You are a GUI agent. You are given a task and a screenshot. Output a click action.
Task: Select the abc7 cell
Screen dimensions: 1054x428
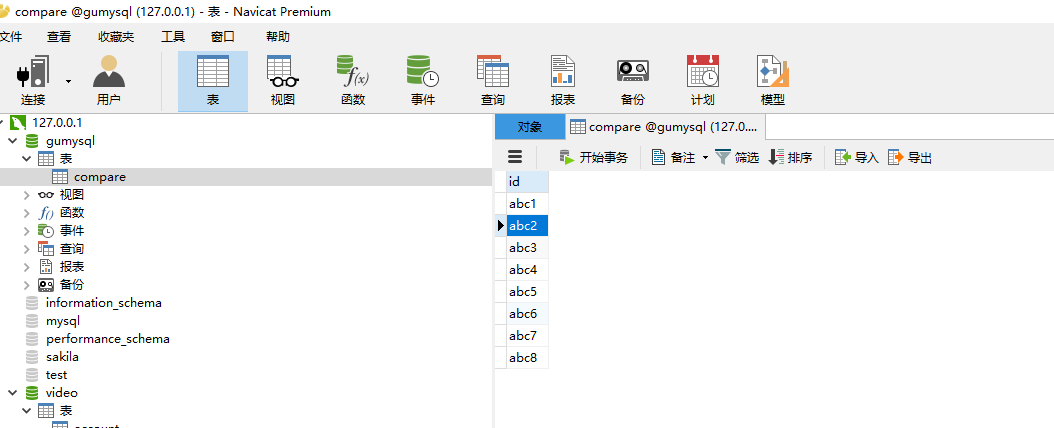click(x=528, y=335)
